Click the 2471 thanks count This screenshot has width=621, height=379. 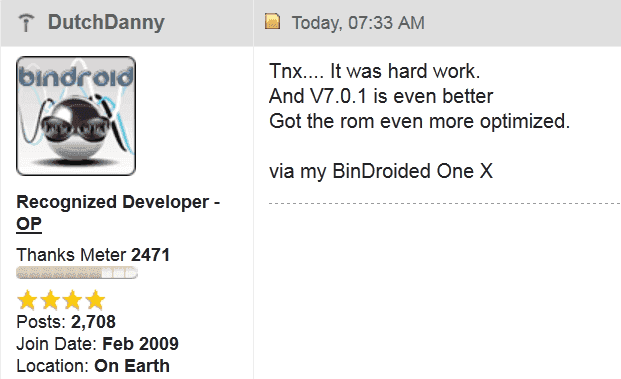coord(150,255)
